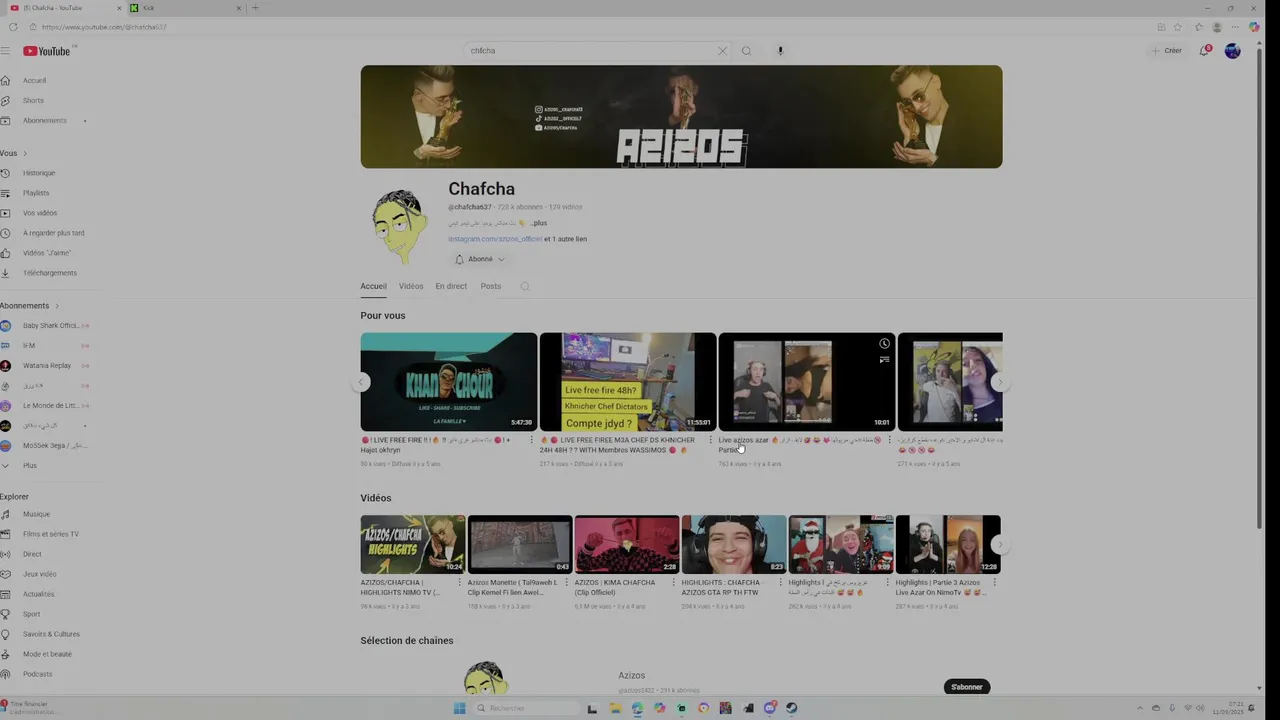Open Vidéos "J'aime" playlist
The height and width of the screenshot is (720, 1280).
pos(45,253)
